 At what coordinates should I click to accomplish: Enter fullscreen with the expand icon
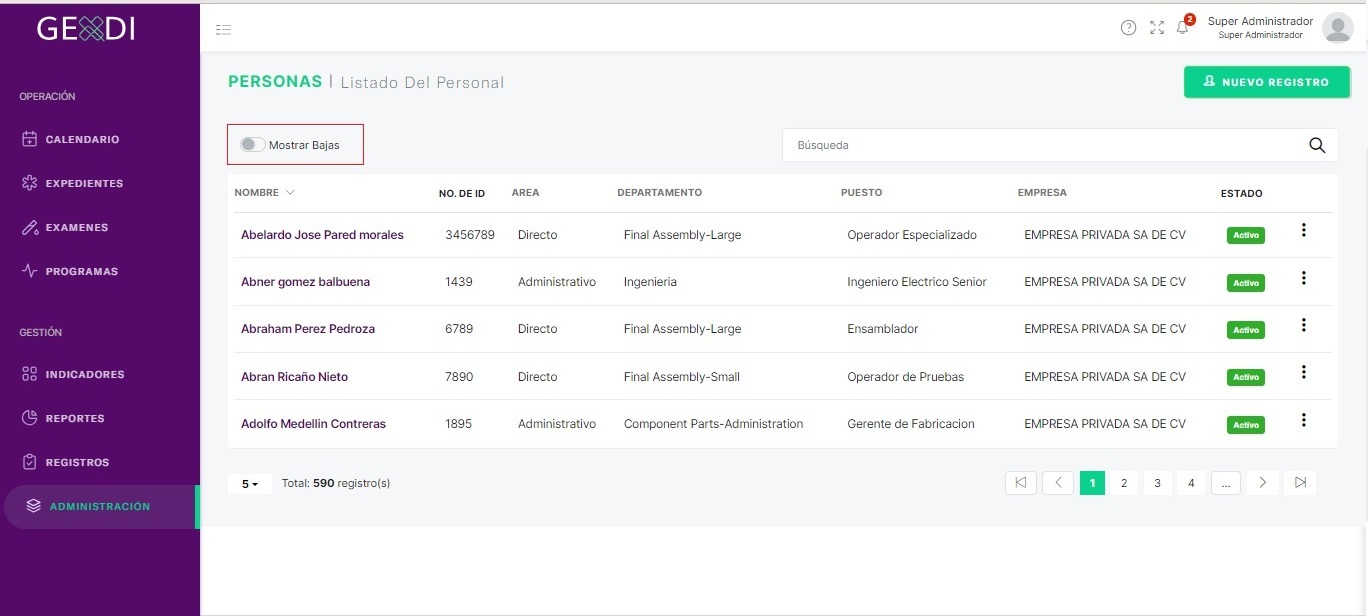[1157, 28]
